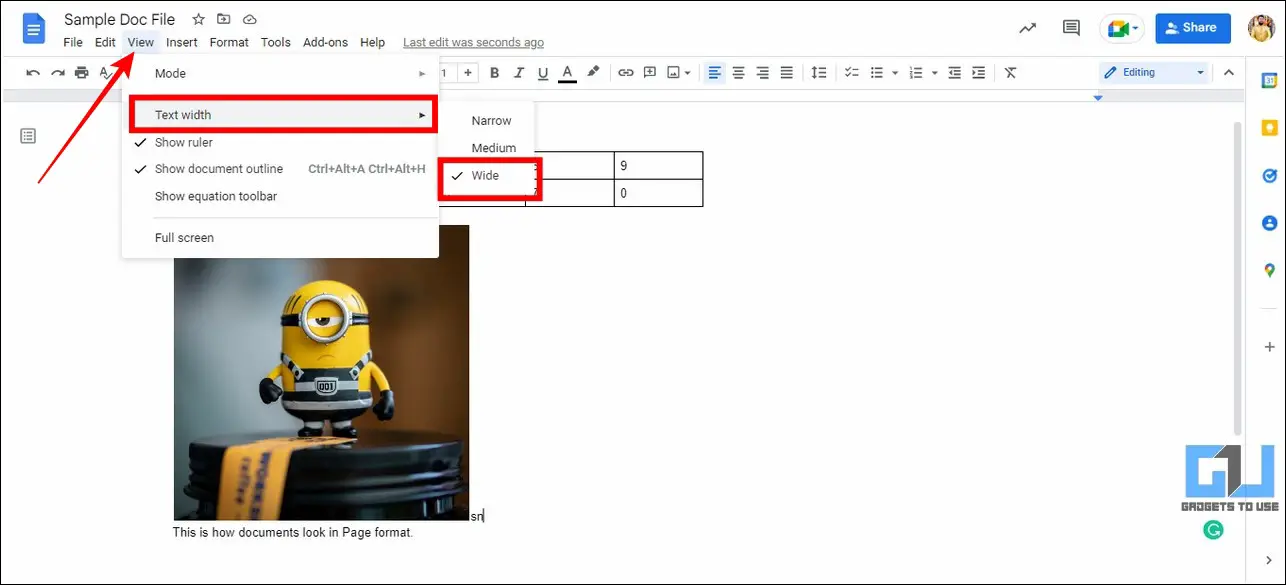Open the Format menu
1286x585 pixels.
click(229, 42)
